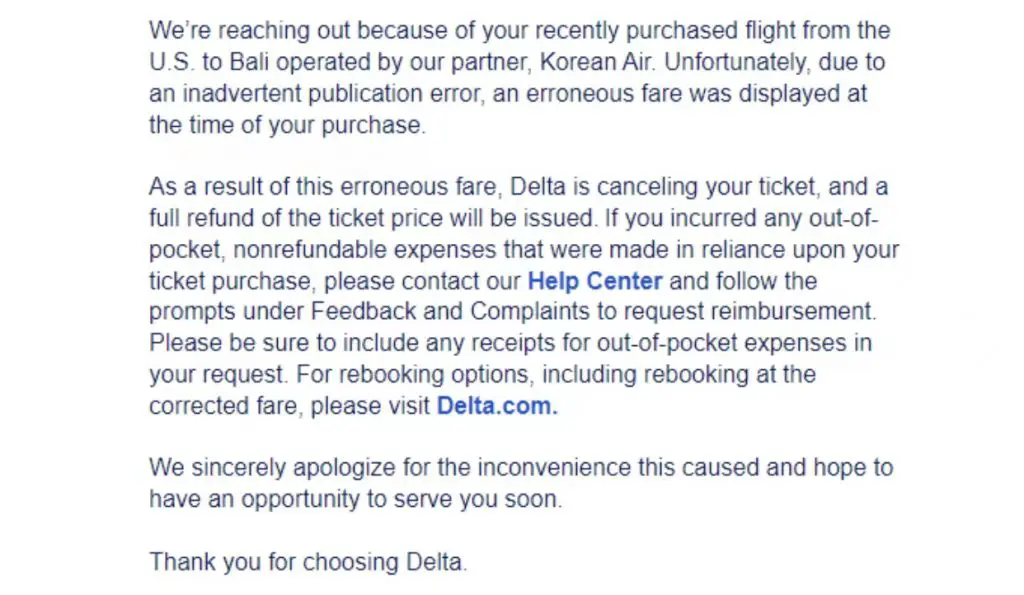Click the phrase 'For rebooking options'

coord(415,374)
